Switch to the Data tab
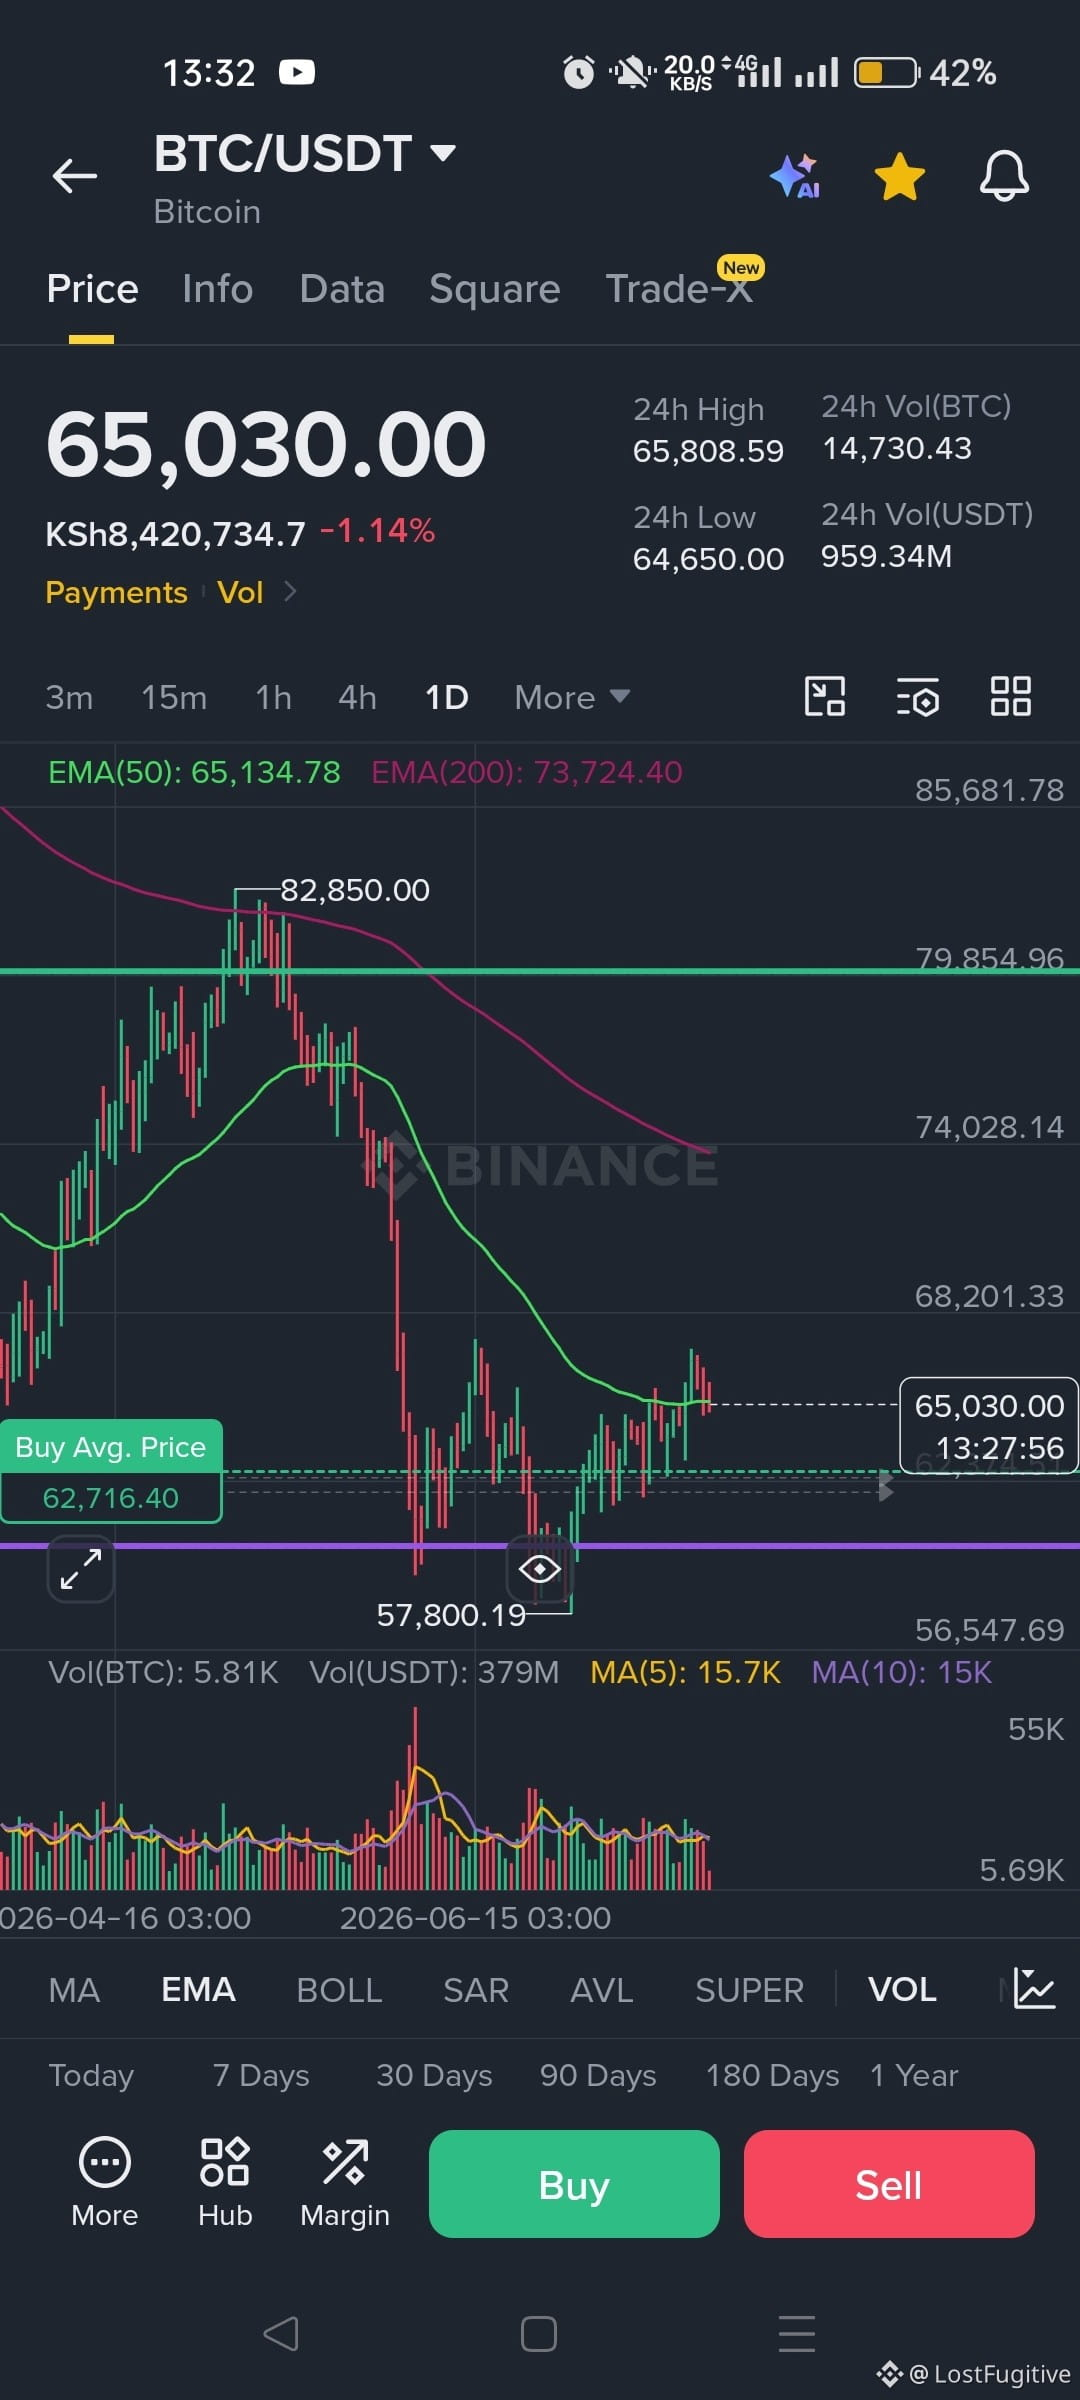The image size is (1080, 2400). pos(342,289)
